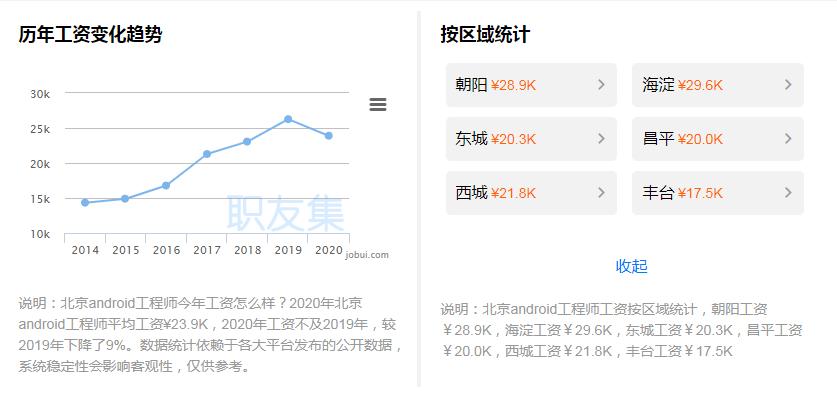Click the 按区域统计 heading
837x396 pixels.
tap(485, 34)
